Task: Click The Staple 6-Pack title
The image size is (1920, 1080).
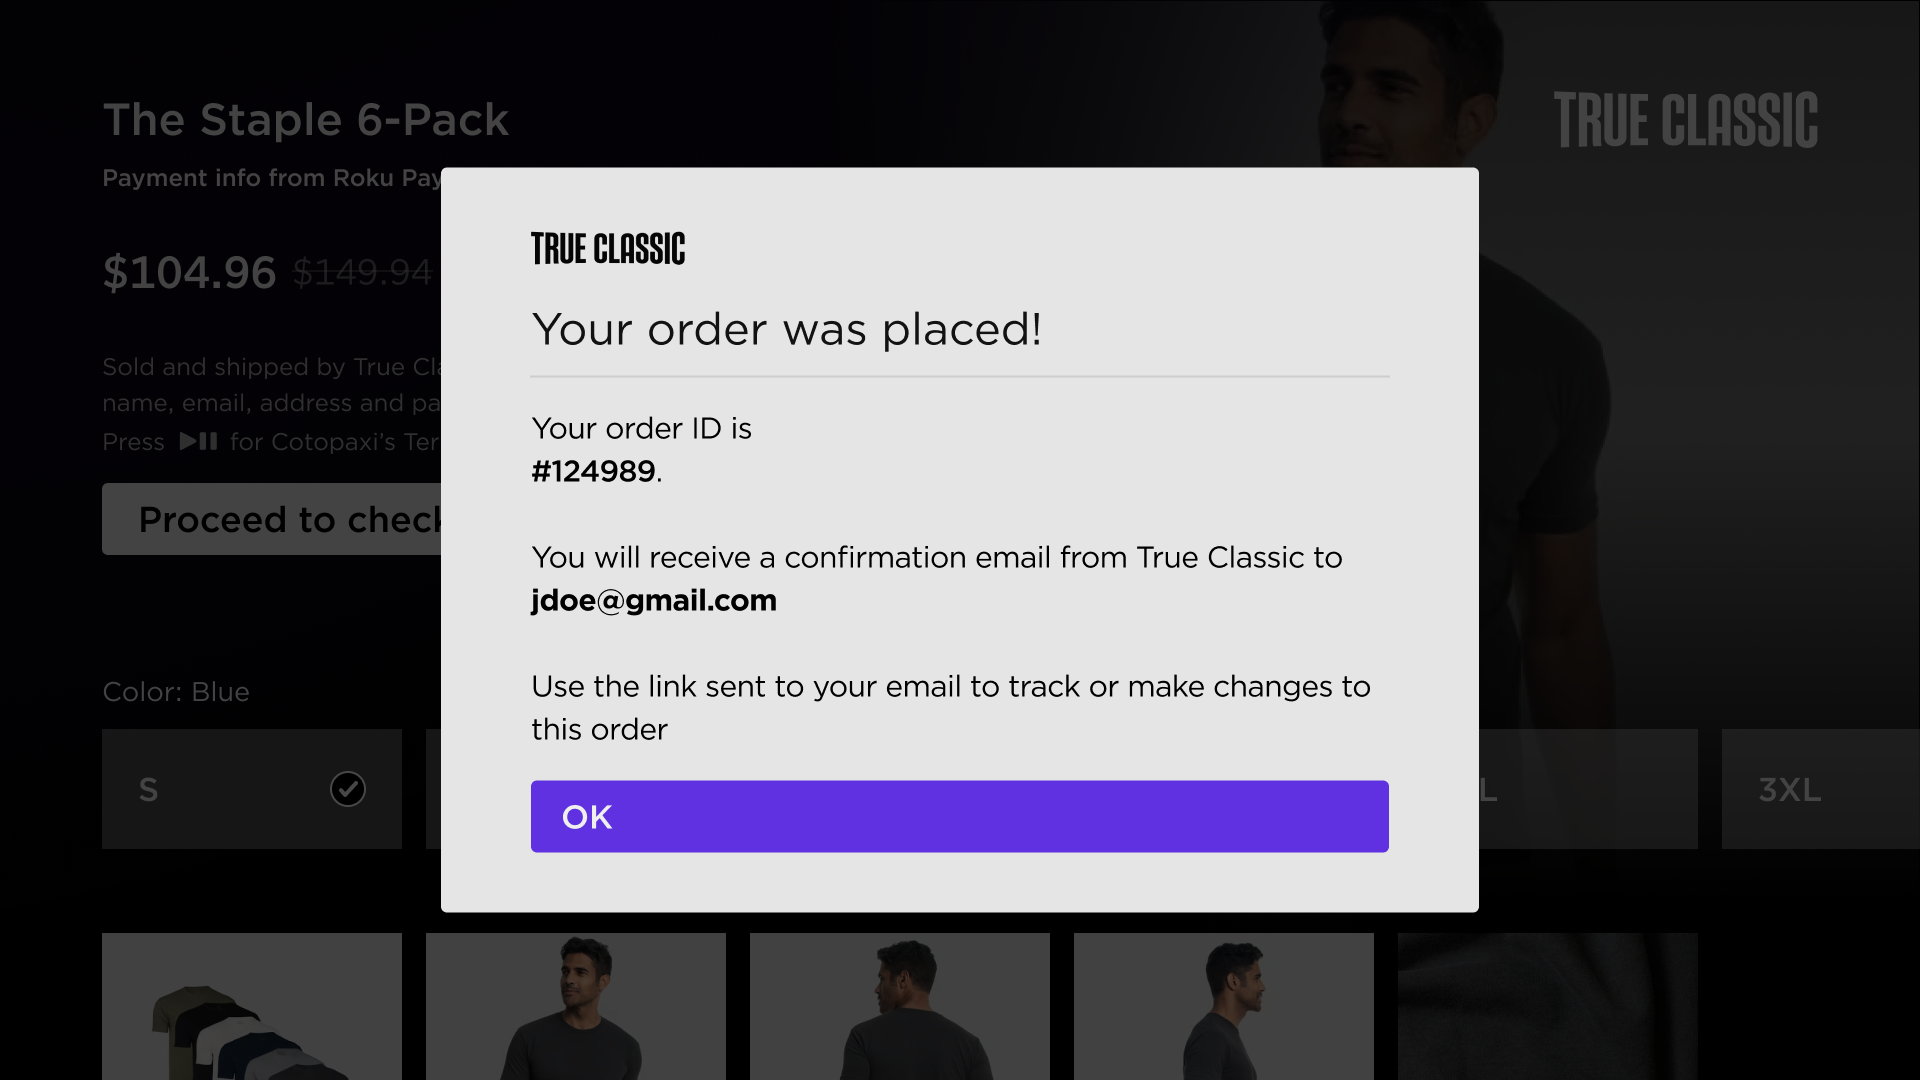Action: pos(306,120)
